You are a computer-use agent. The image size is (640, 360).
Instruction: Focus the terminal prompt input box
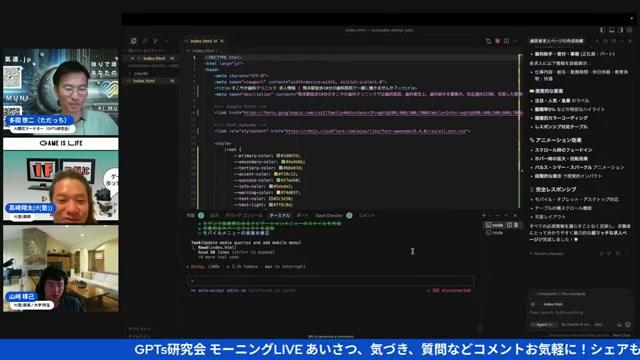click(x=331, y=281)
